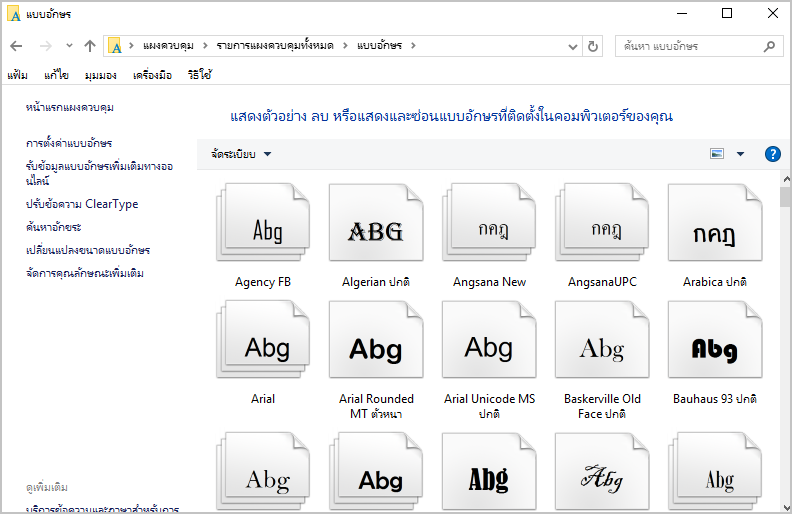Open the มุมมอง menu
This screenshot has height=514, width=792.
(101, 75)
